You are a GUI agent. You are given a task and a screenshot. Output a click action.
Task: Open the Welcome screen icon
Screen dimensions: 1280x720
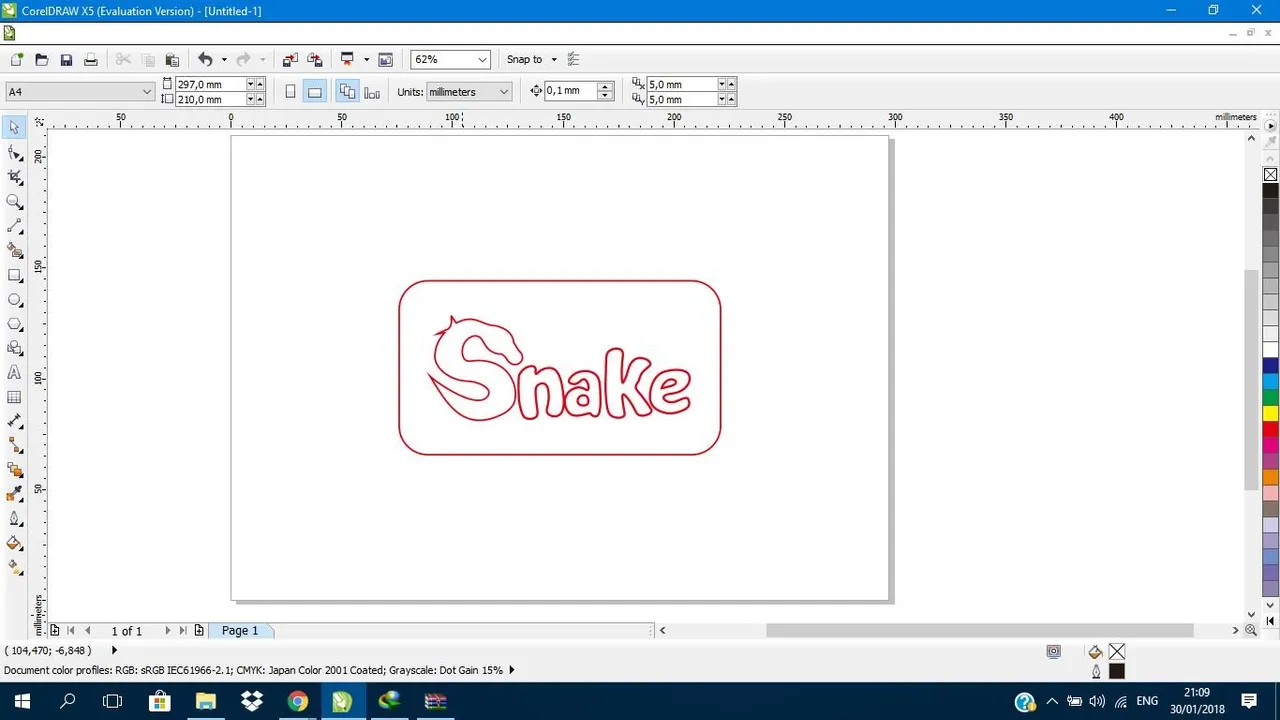[x=386, y=60]
